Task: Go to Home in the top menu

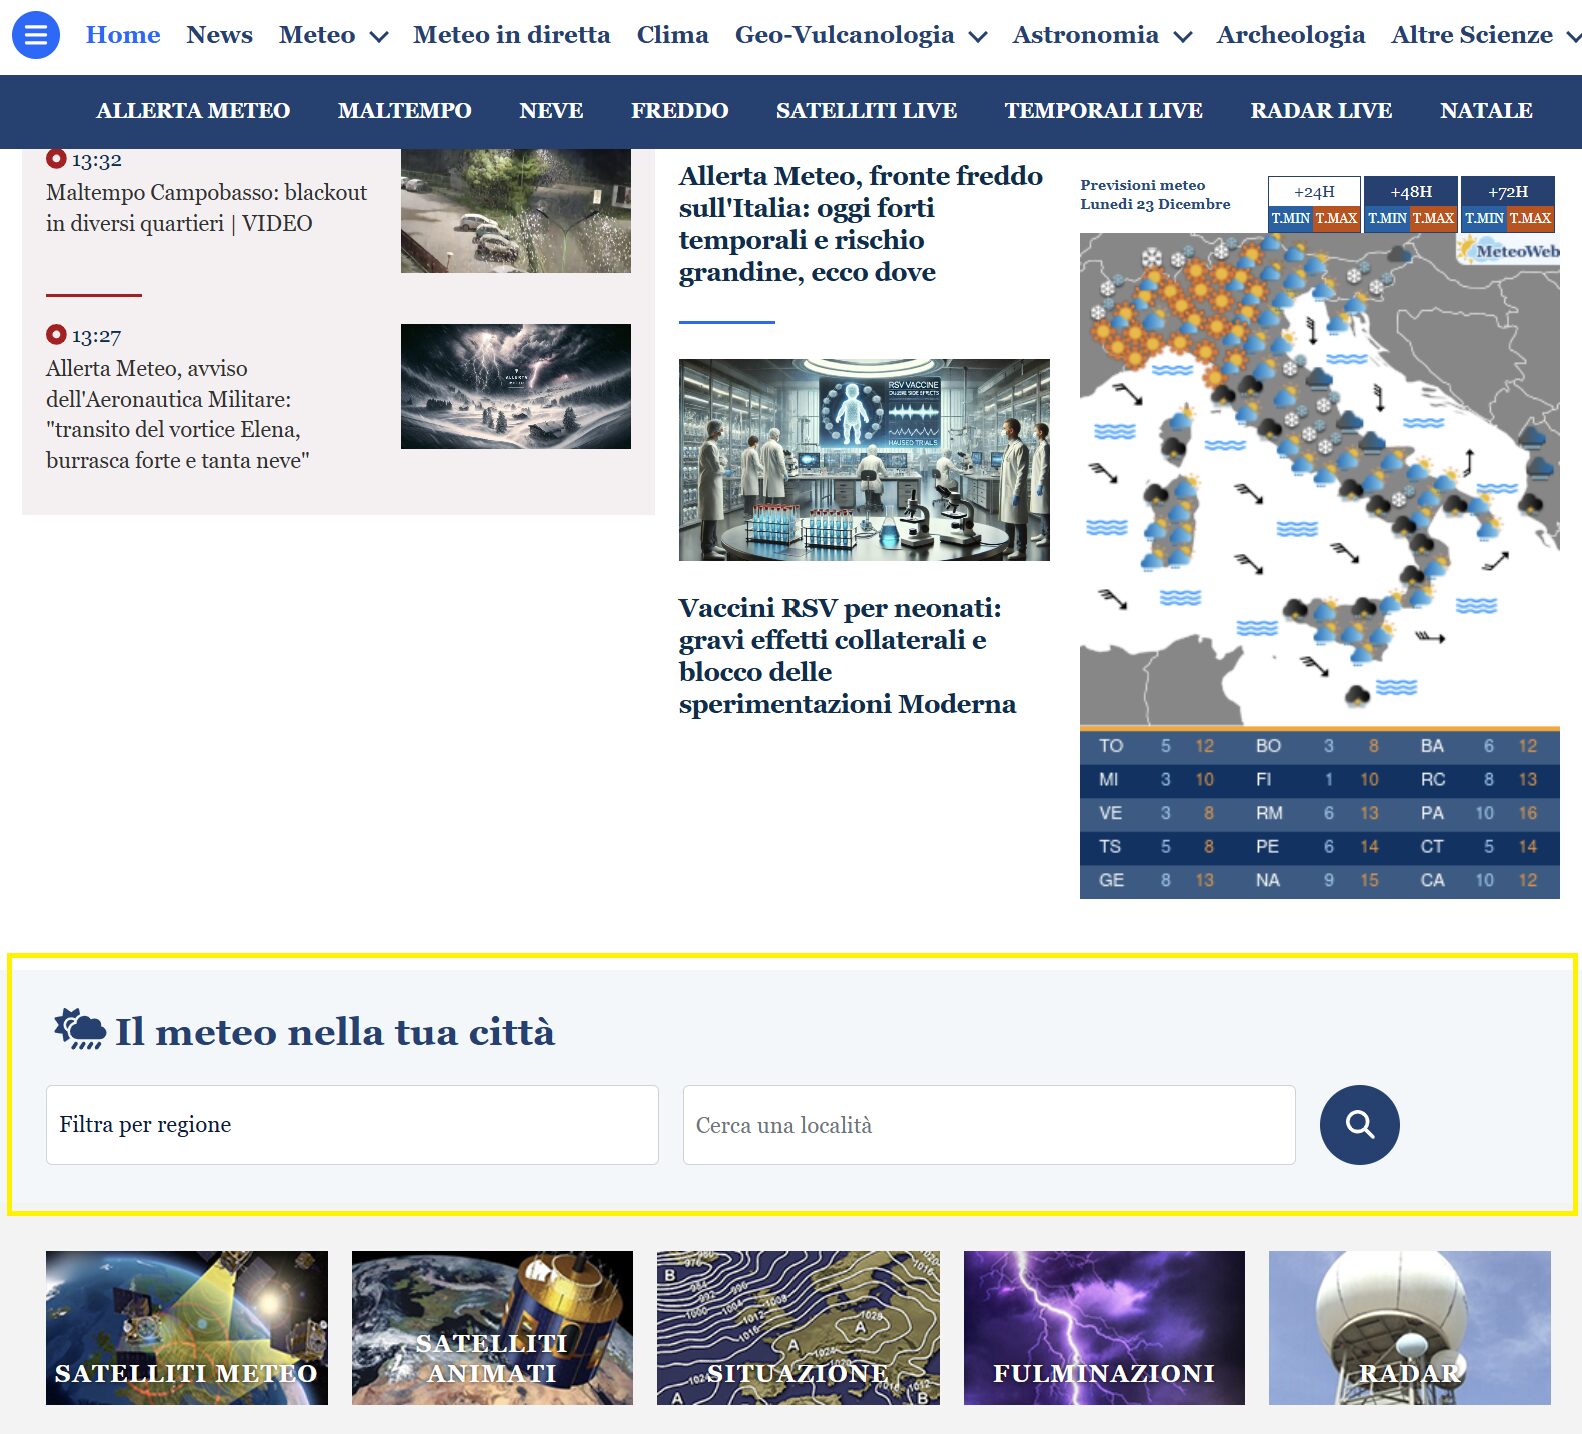Action: point(123,35)
